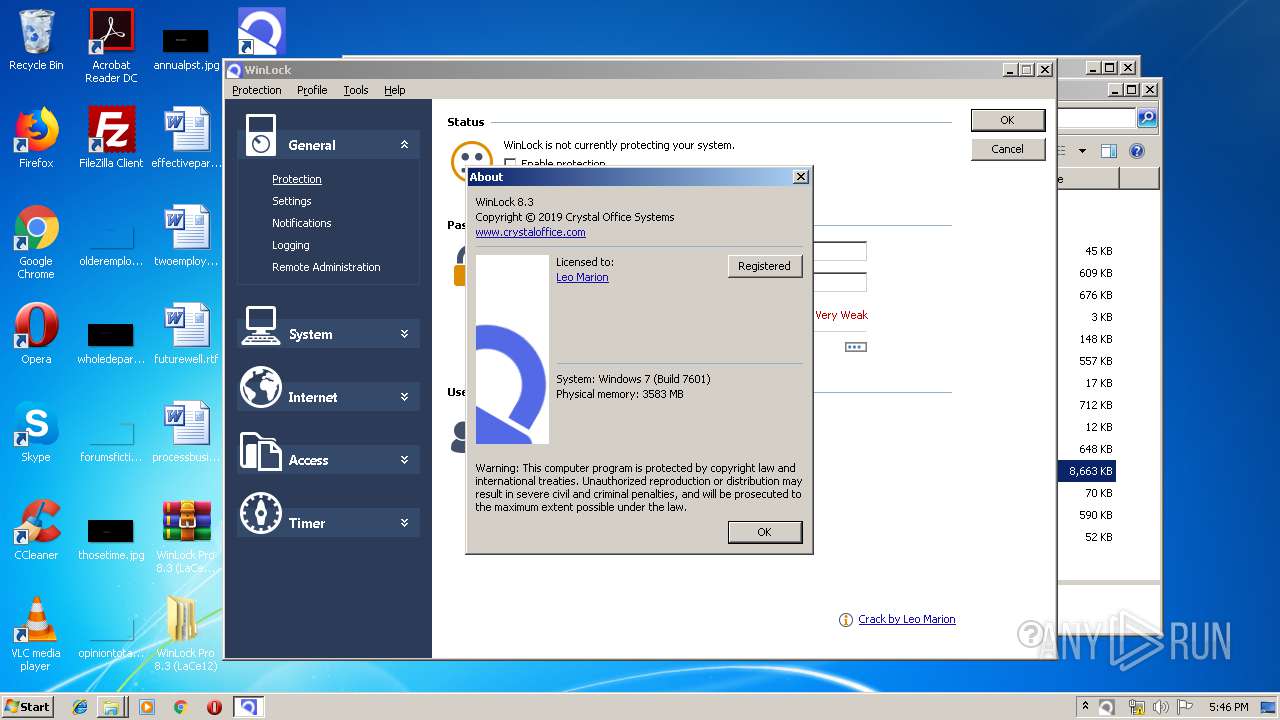The width and height of the screenshot is (1280, 720).
Task: Open VLC media player desktop shortcut
Action: click(36, 634)
